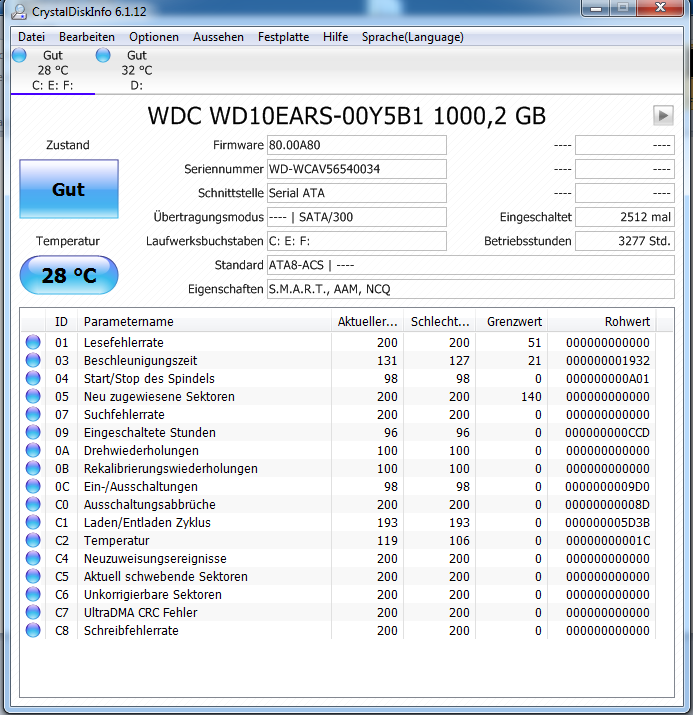This screenshot has width=693, height=715.
Task: Click status icon of UltraDMA CRC Fehler row
Action: coord(33,612)
